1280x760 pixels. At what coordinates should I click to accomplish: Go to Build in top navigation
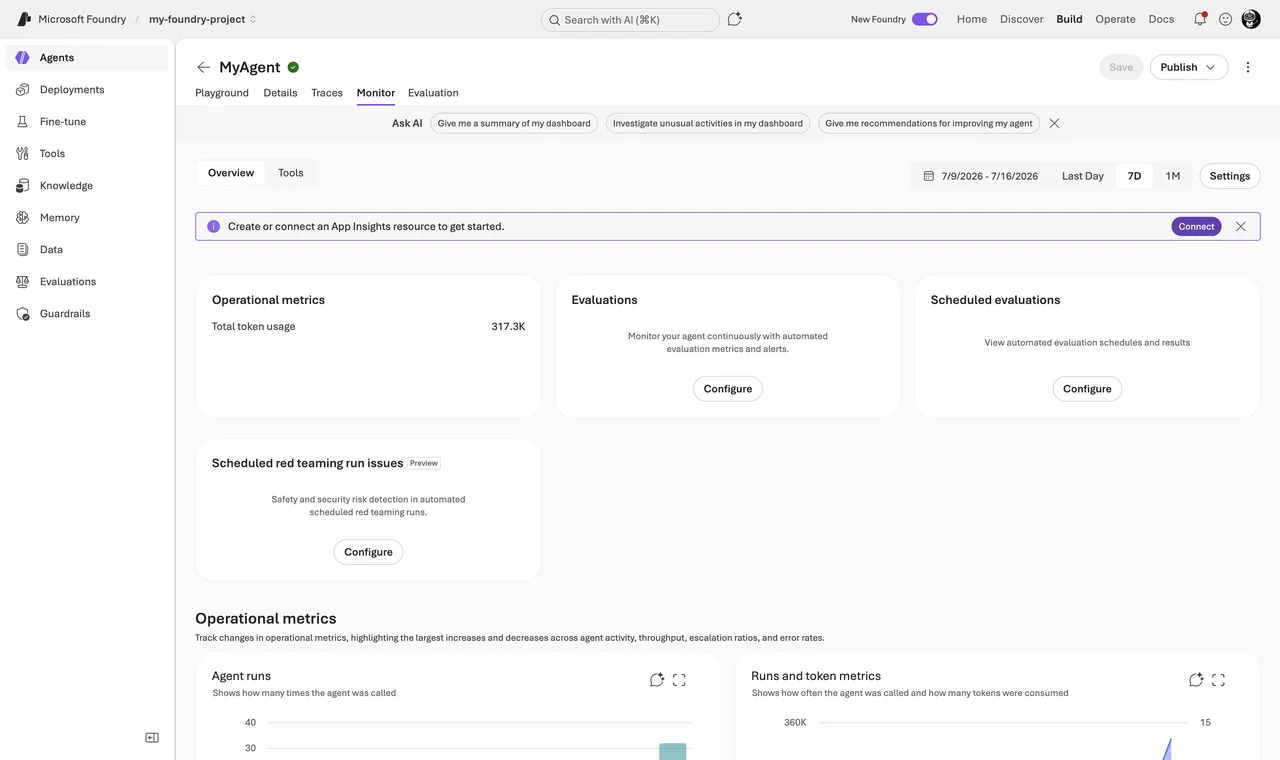1069,19
